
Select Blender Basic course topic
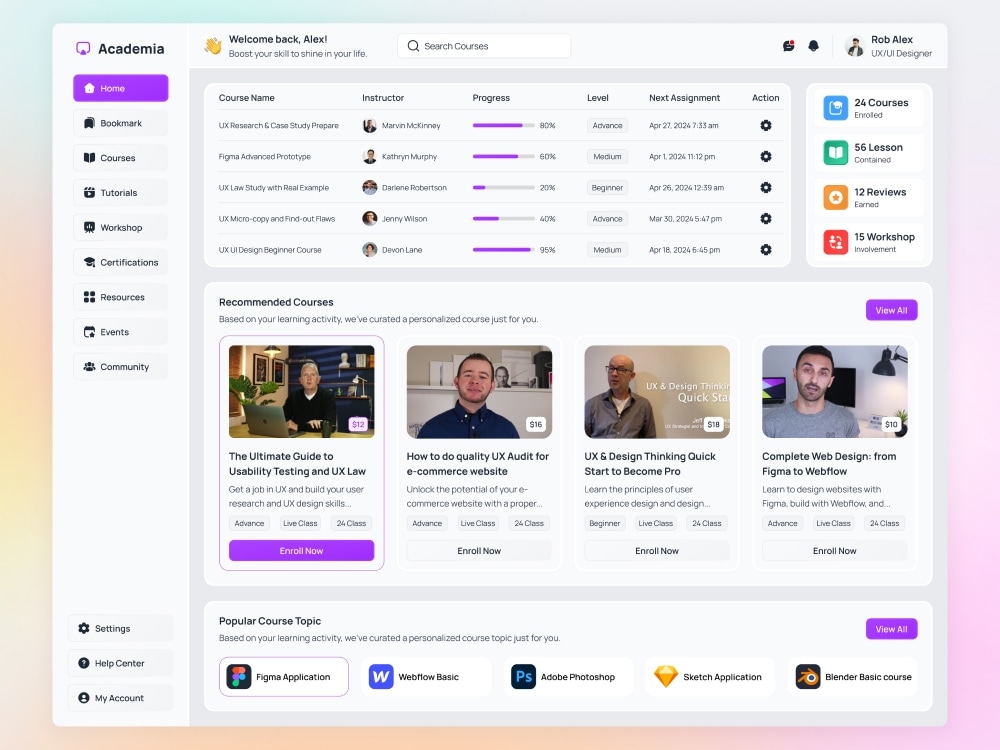pos(853,677)
